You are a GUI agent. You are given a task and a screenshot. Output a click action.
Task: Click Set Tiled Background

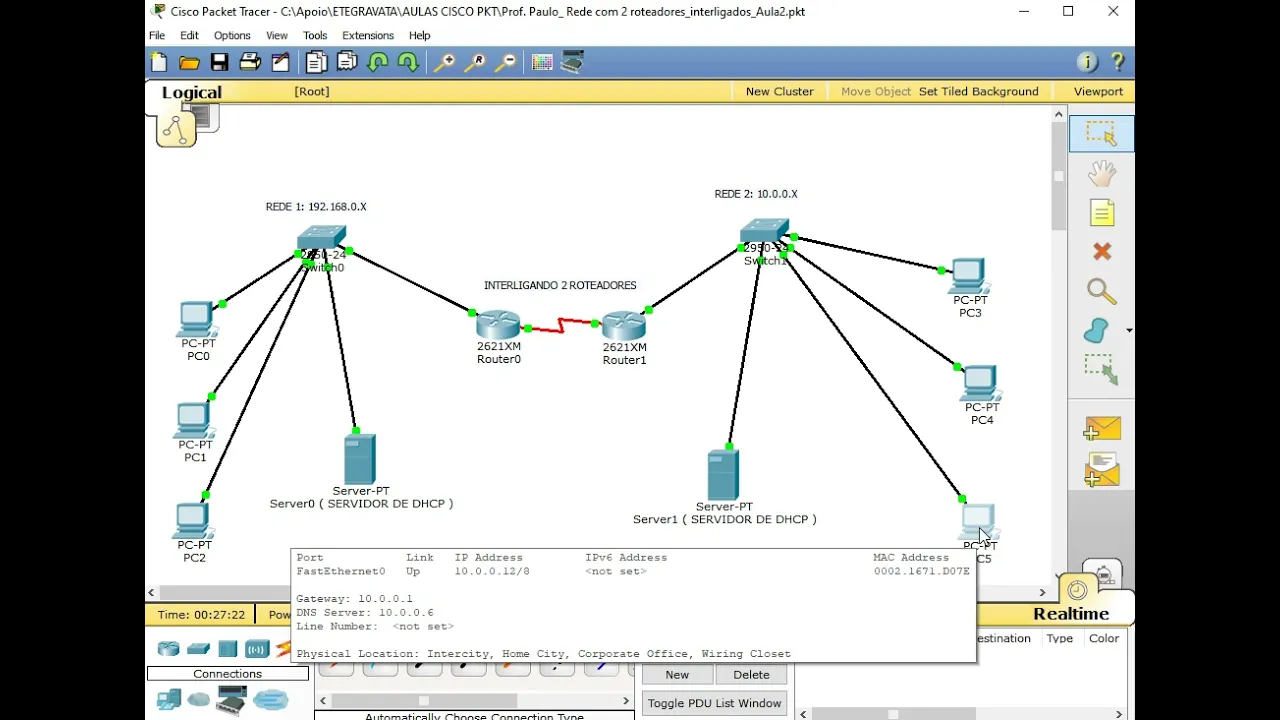(978, 91)
